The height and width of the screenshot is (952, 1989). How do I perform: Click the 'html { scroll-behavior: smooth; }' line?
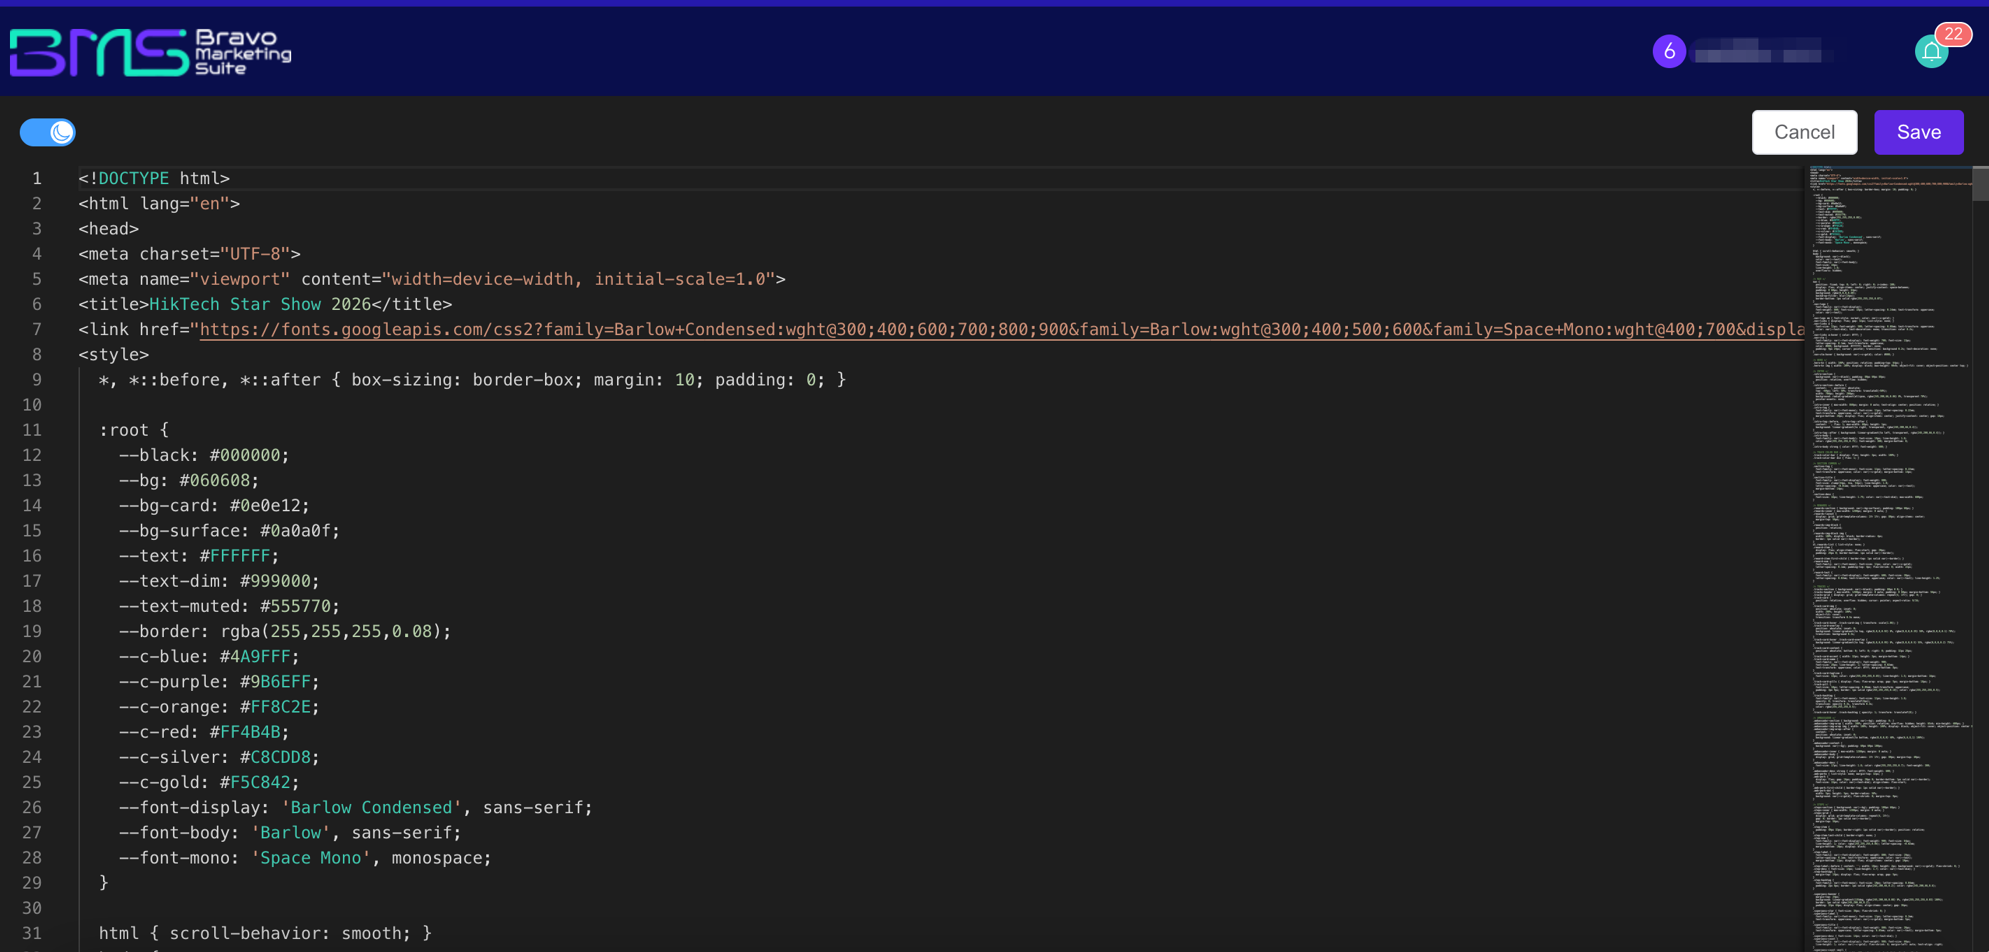click(265, 933)
